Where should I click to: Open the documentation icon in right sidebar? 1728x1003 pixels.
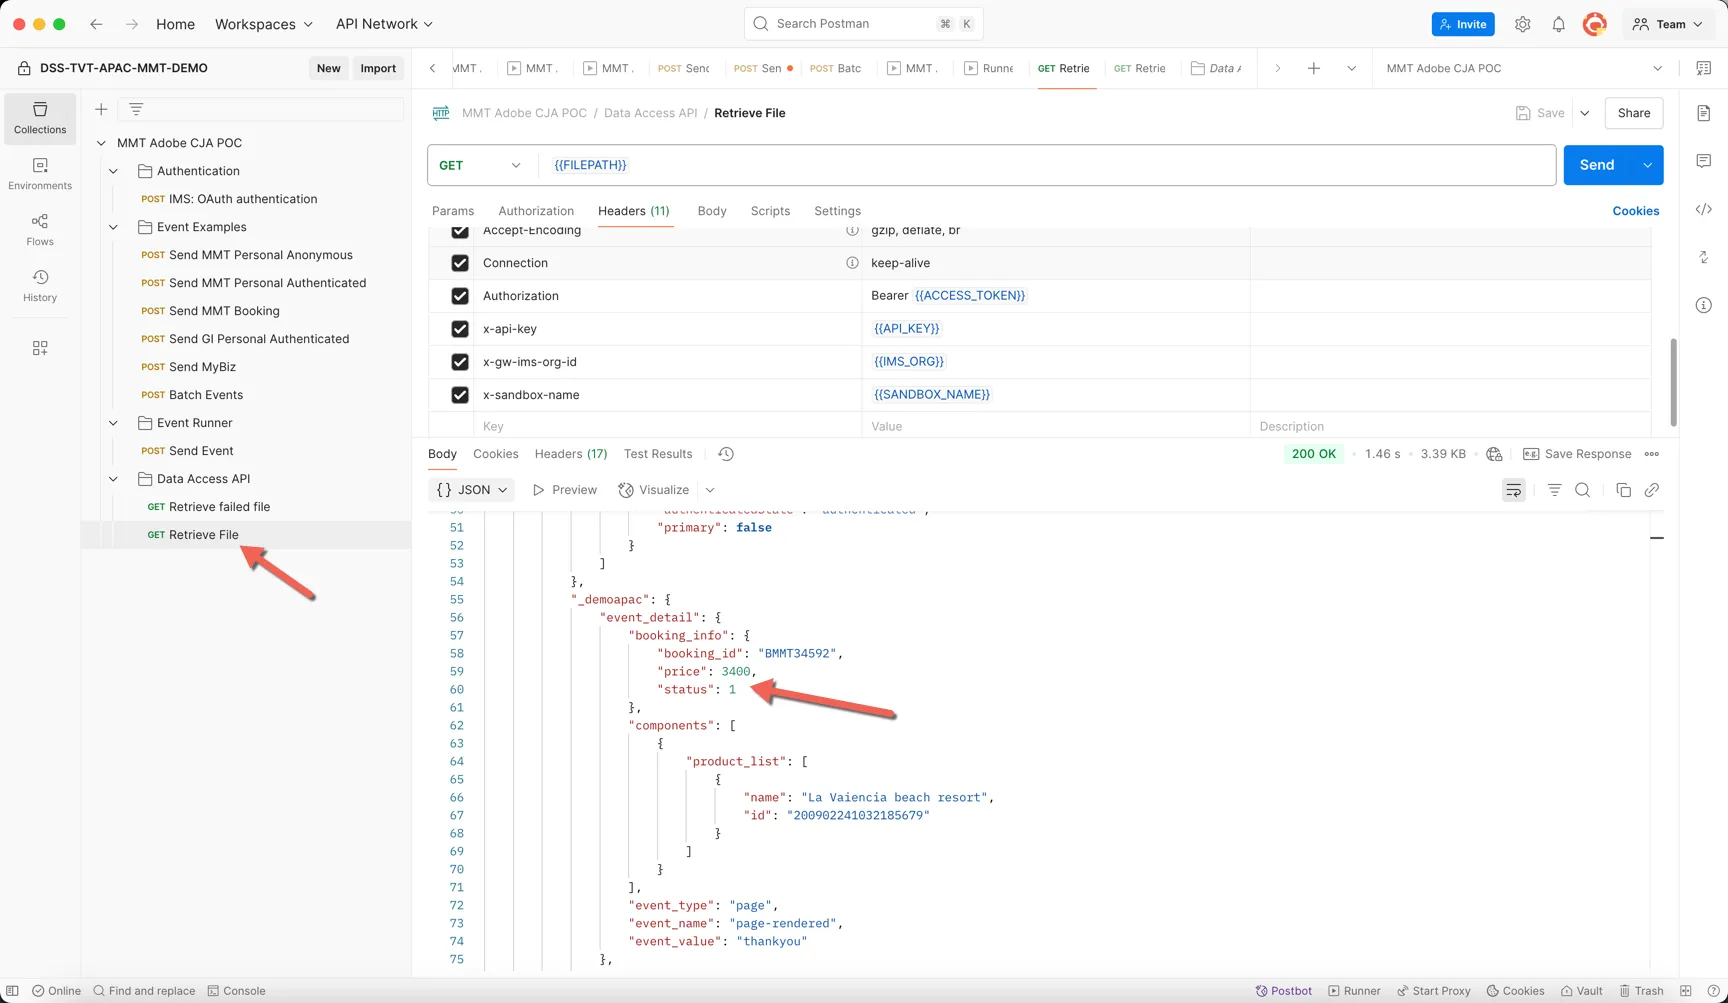pos(1704,113)
